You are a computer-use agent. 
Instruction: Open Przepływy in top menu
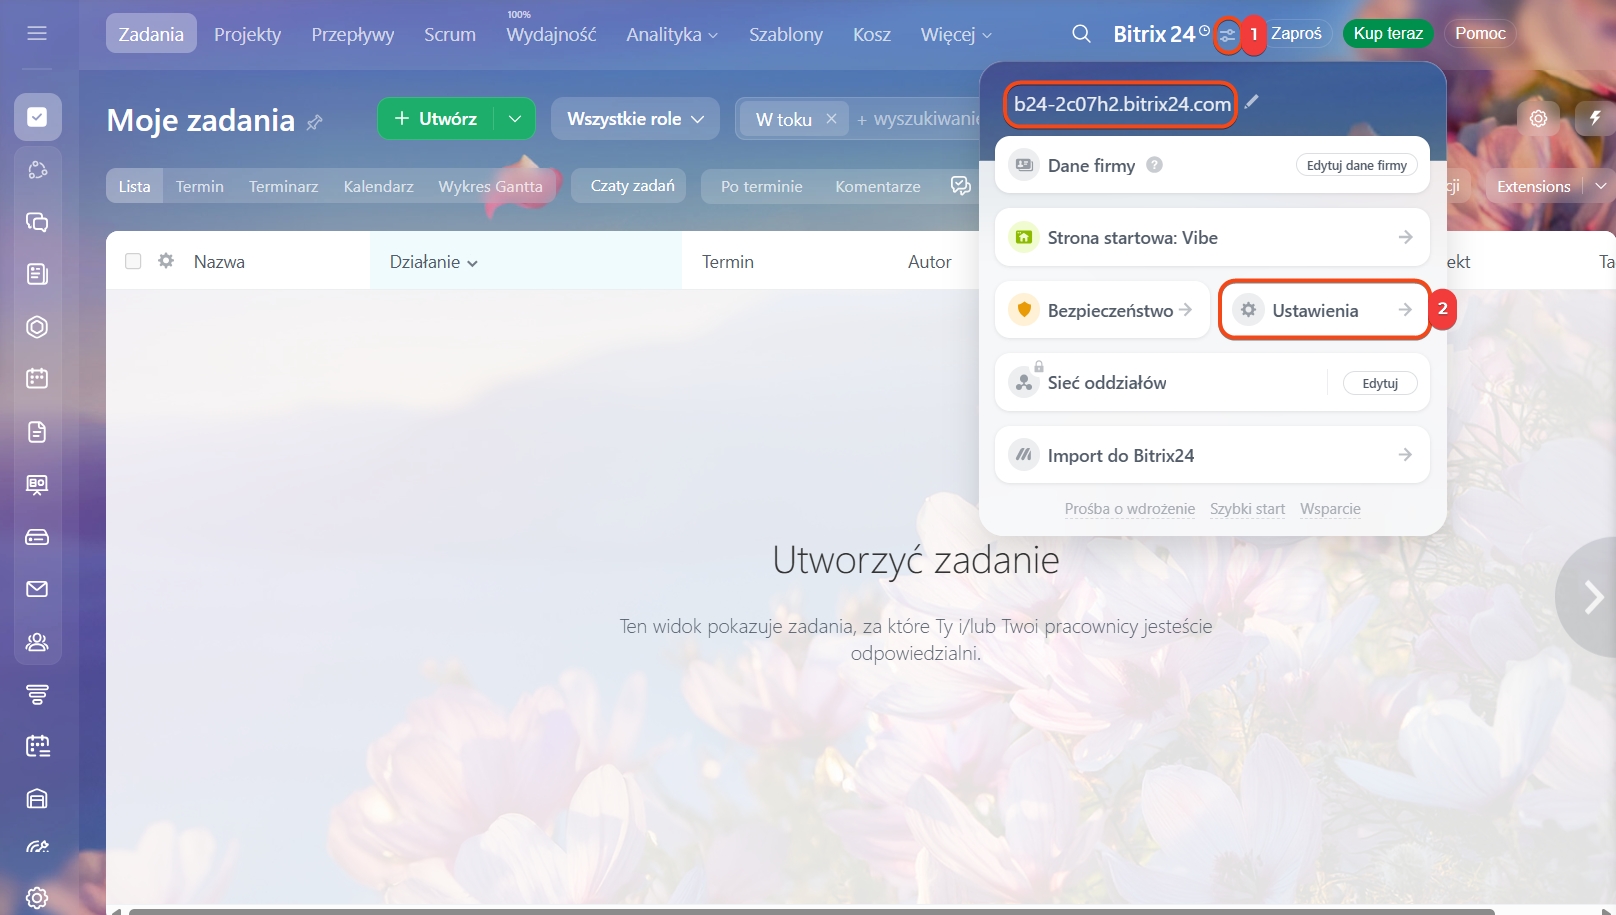353,34
